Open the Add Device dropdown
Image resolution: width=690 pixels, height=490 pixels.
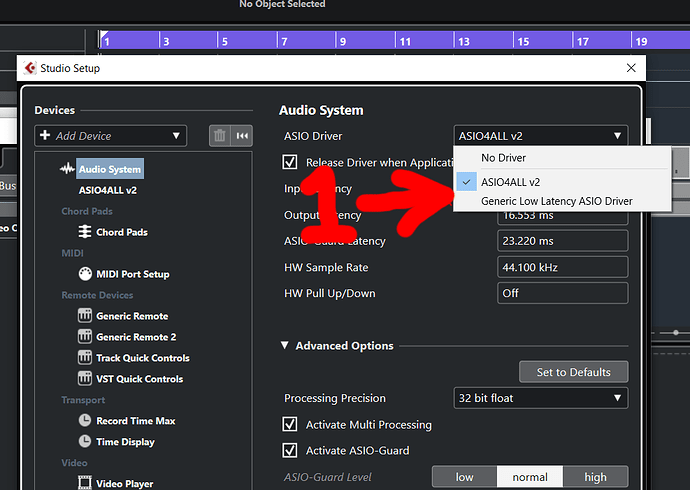click(110, 135)
